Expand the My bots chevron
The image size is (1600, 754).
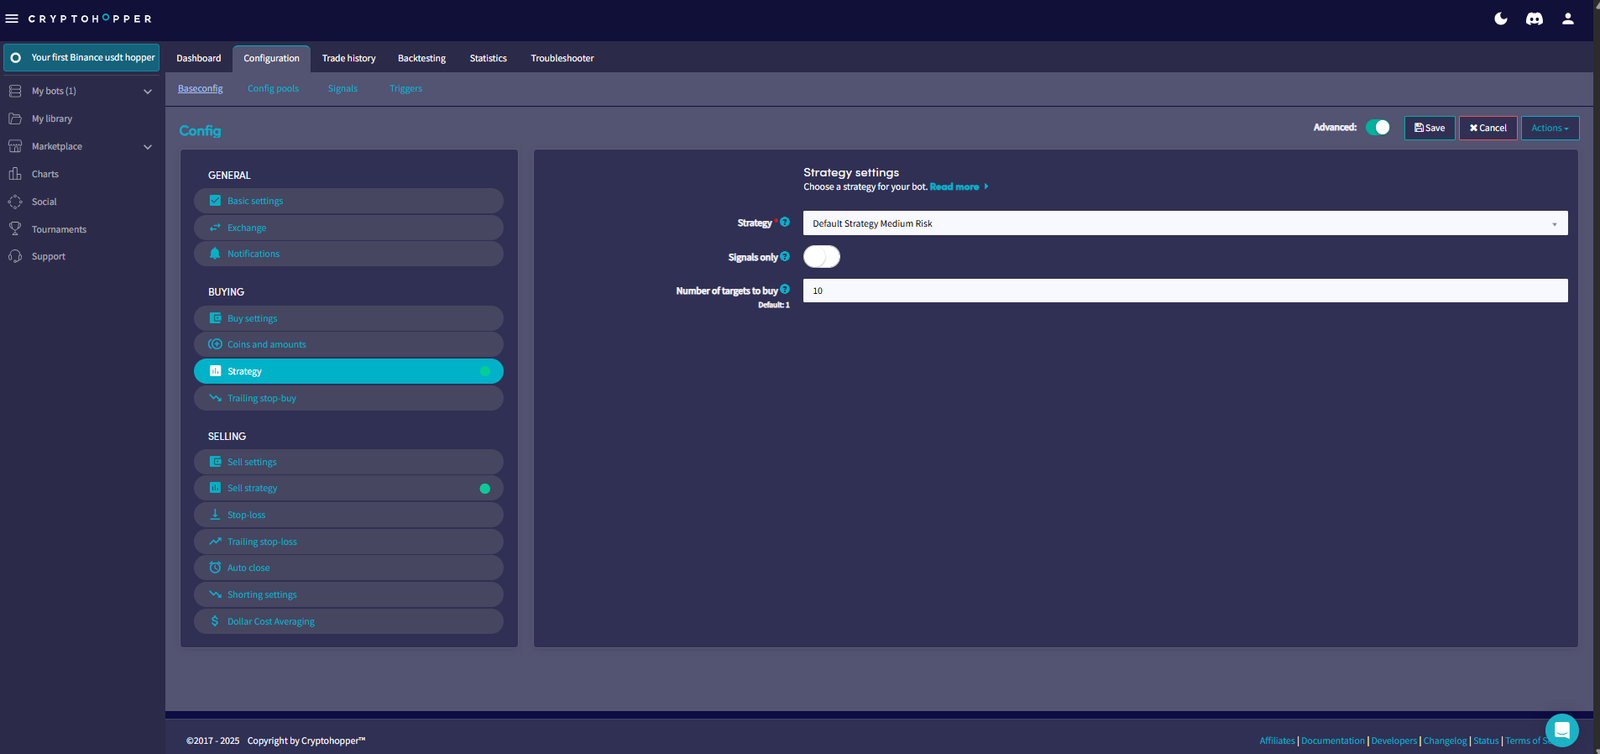(148, 91)
